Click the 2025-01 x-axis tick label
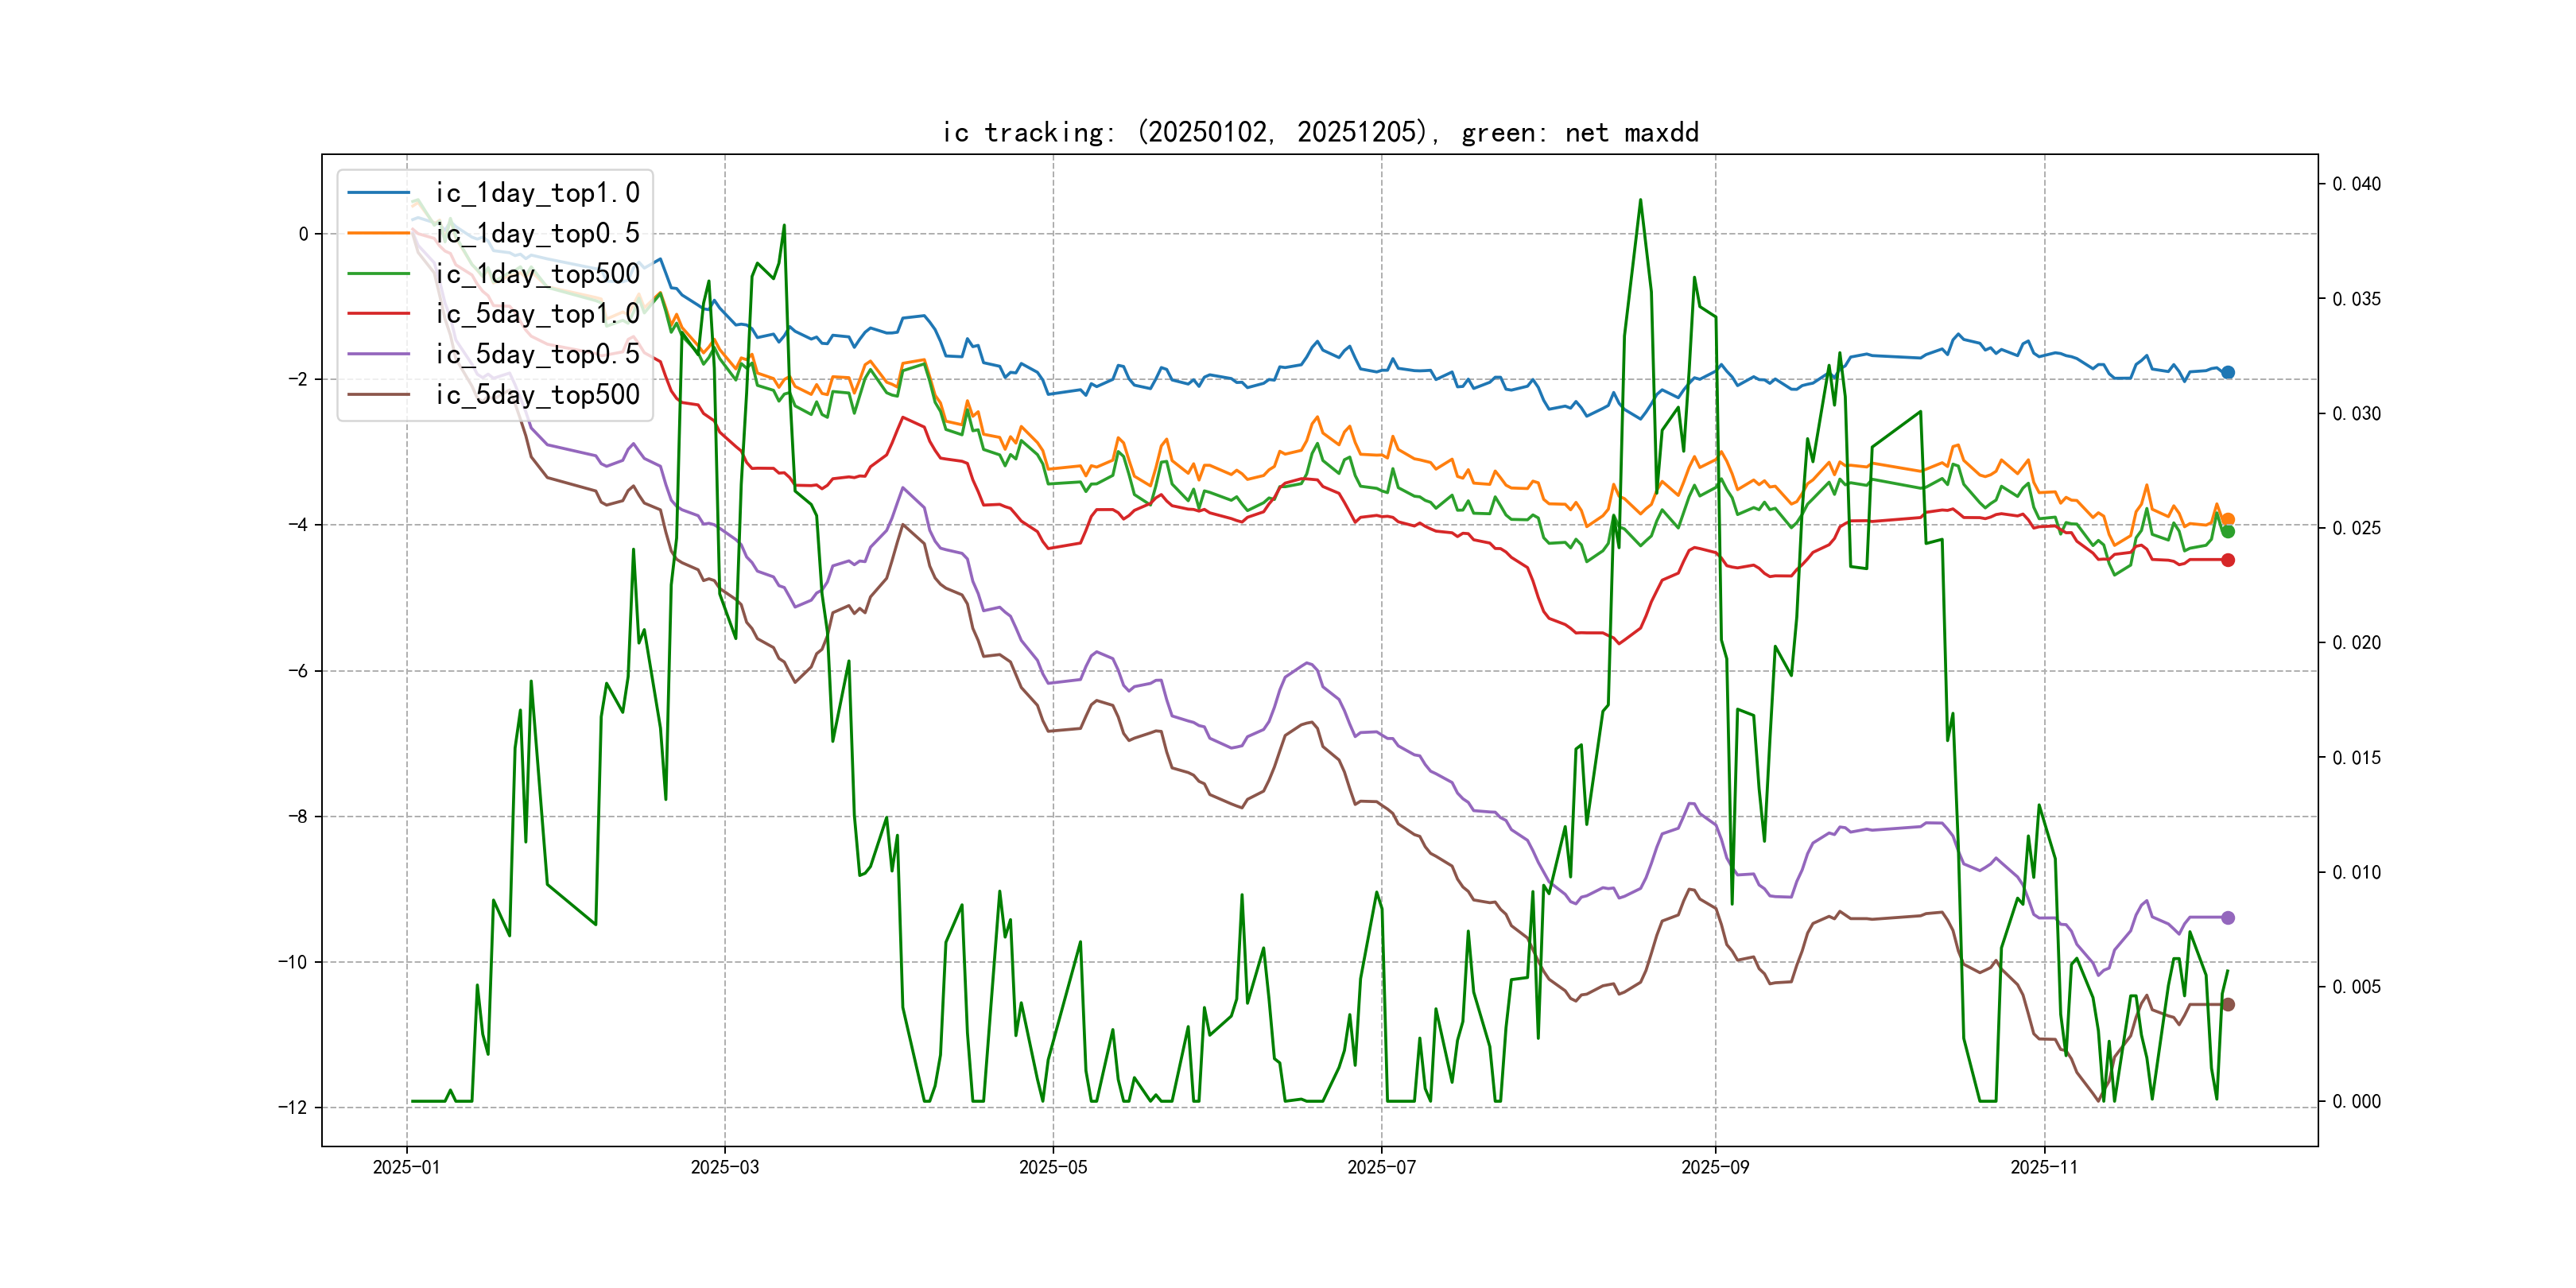 (x=406, y=1167)
